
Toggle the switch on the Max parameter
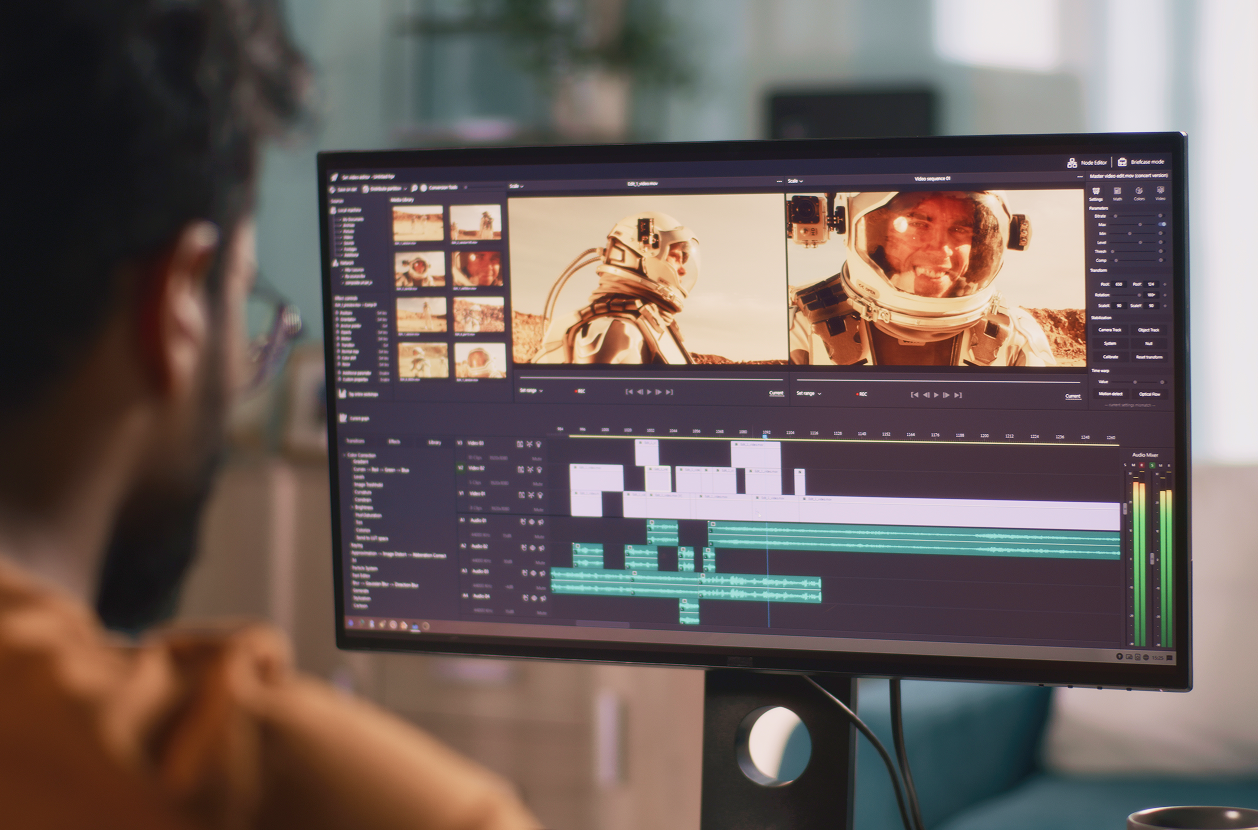click(1161, 225)
